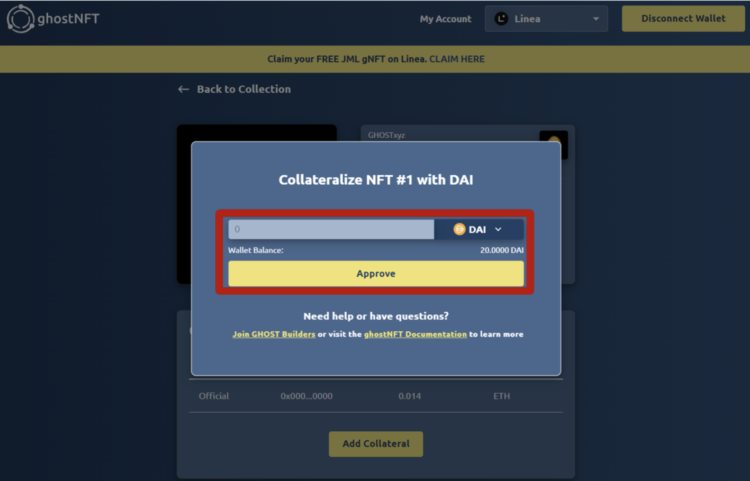Click the 20.0000 DAI wallet balance
This screenshot has height=481, width=750.
coord(501,250)
